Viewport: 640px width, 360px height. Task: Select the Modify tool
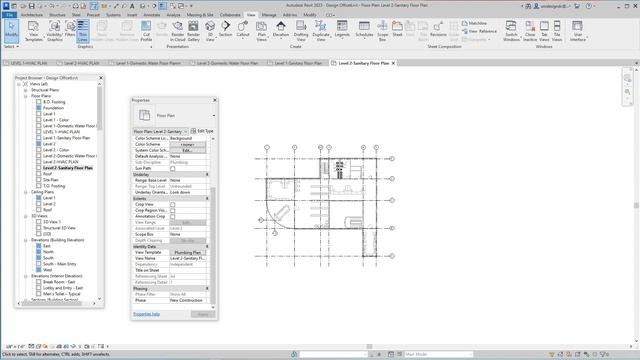(x=11, y=31)
